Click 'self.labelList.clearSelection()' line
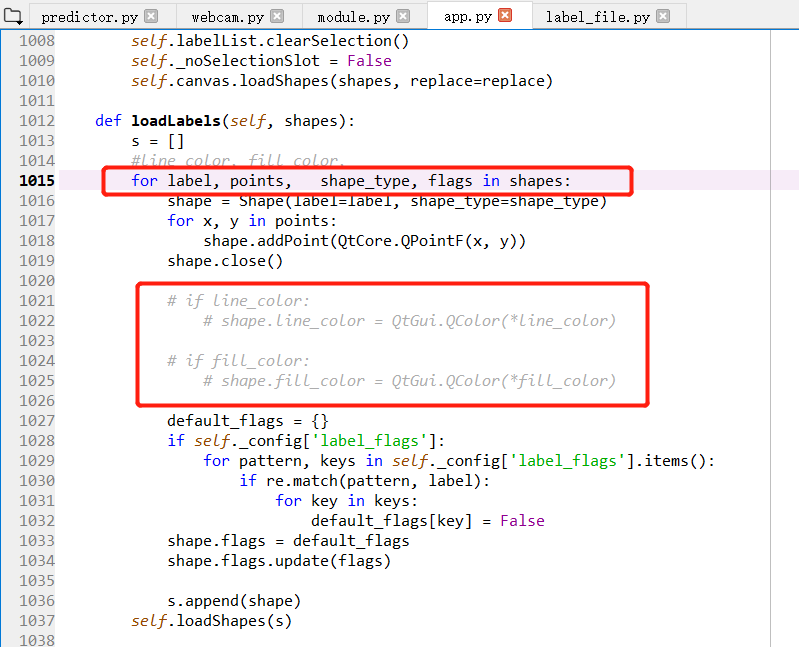Image resolution: width=799 pixels, height=647 pixels. [x=270, y=41]
